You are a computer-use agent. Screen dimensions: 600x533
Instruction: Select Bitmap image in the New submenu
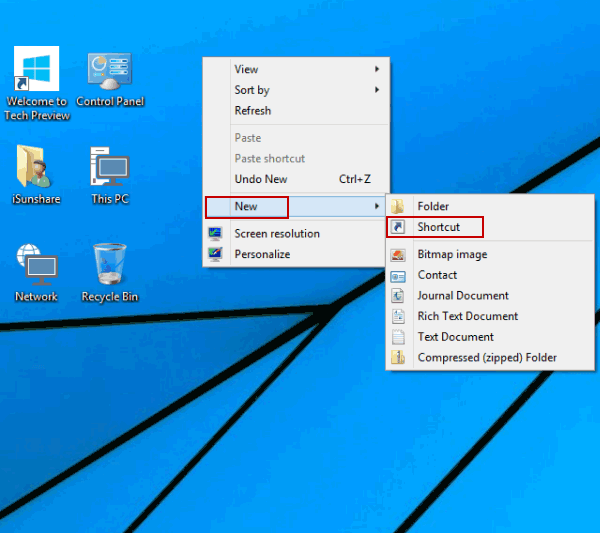452,255
